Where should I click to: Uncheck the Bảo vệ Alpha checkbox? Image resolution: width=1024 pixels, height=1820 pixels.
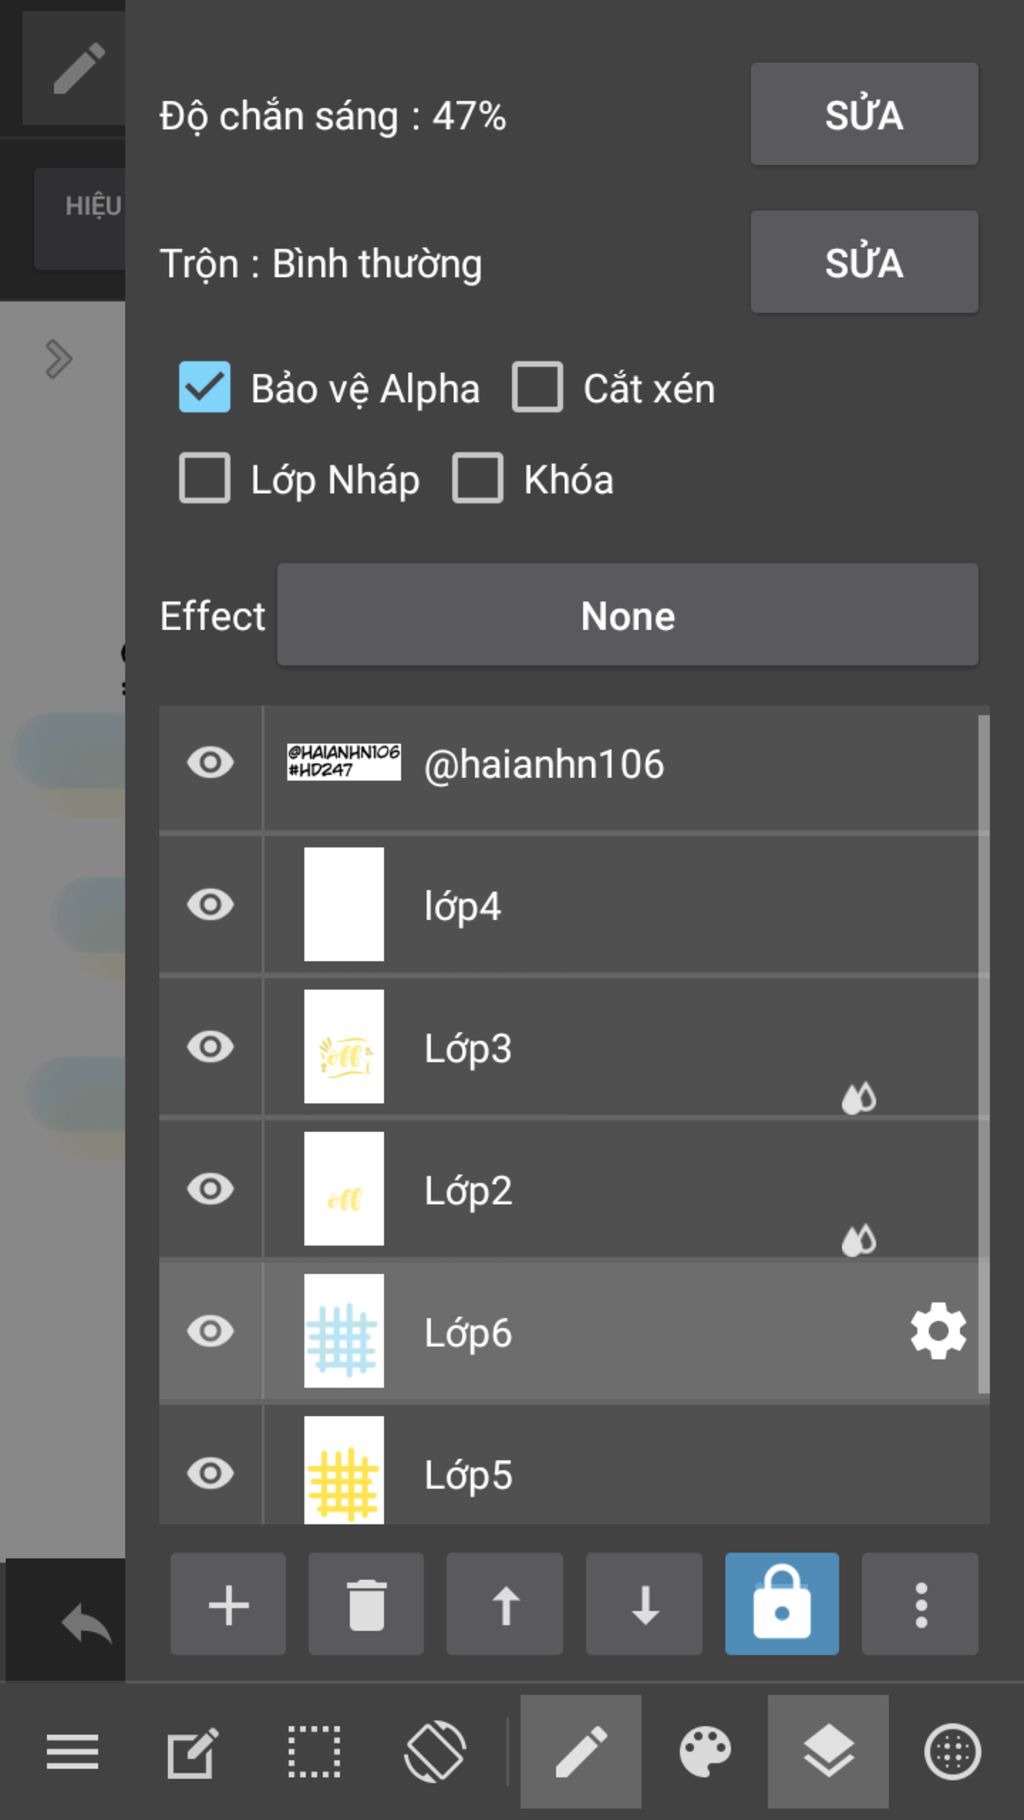coord(205,387)
